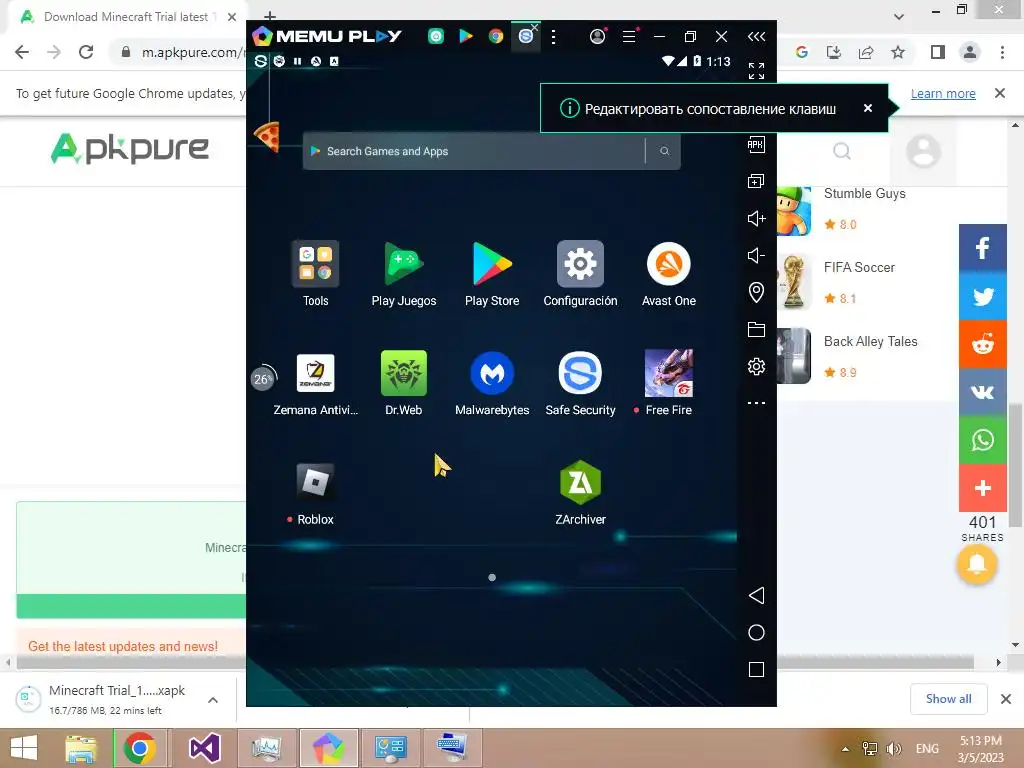The height and width of the screenshot is (768, 1024).
Task: Tap Android recent apps square button
Action: coord(756,669)
